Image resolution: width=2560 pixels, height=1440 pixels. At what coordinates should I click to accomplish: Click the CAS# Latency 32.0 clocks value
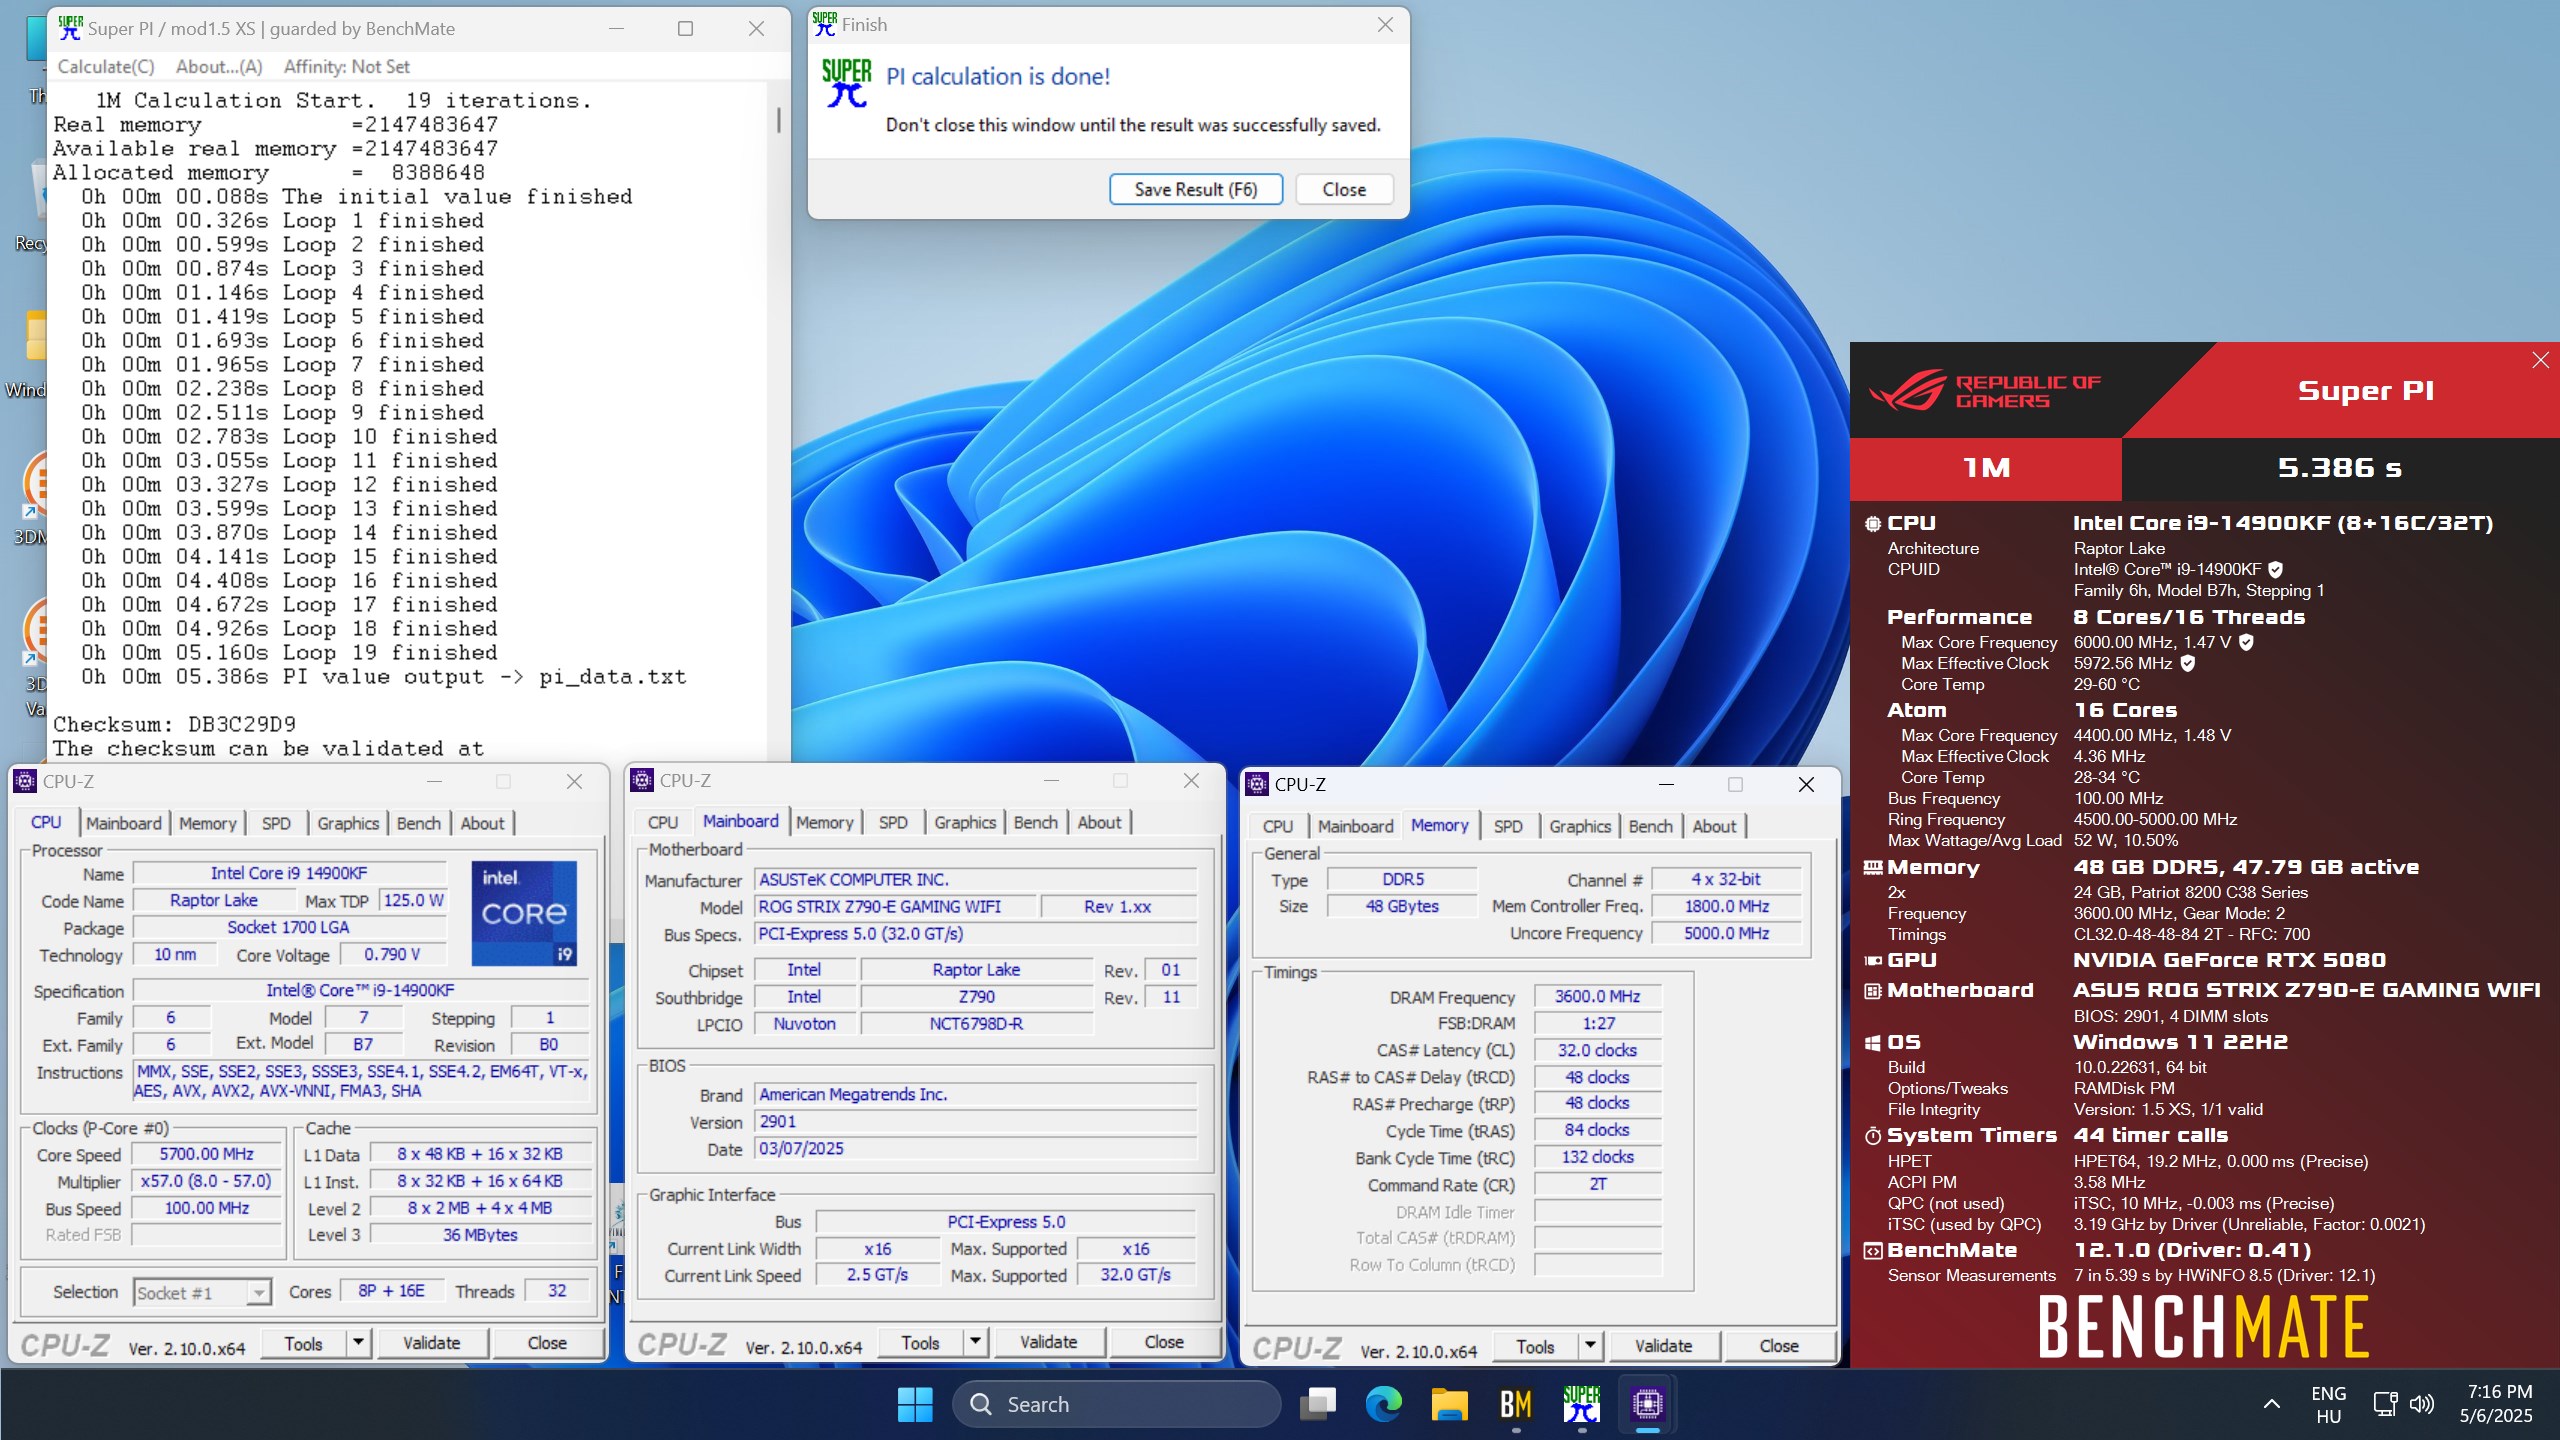(1597, 1050)
